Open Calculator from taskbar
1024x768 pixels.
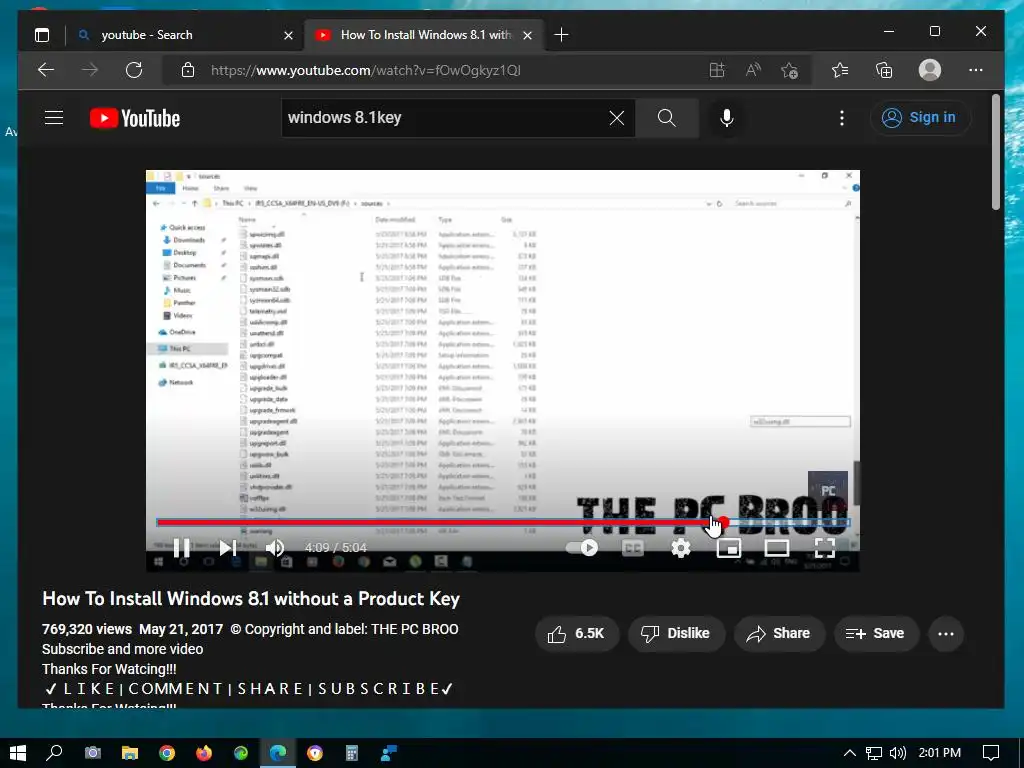352,753
